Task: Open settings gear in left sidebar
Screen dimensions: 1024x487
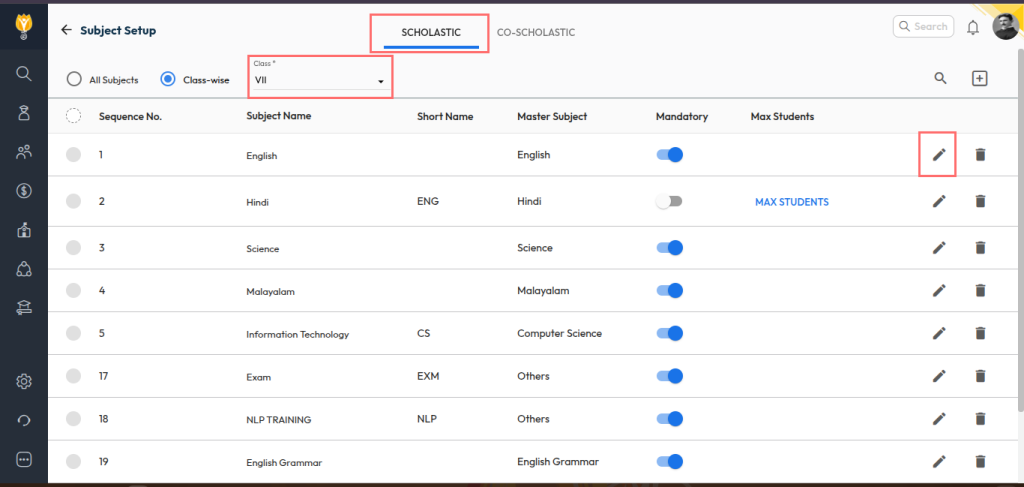Action: 24,381
